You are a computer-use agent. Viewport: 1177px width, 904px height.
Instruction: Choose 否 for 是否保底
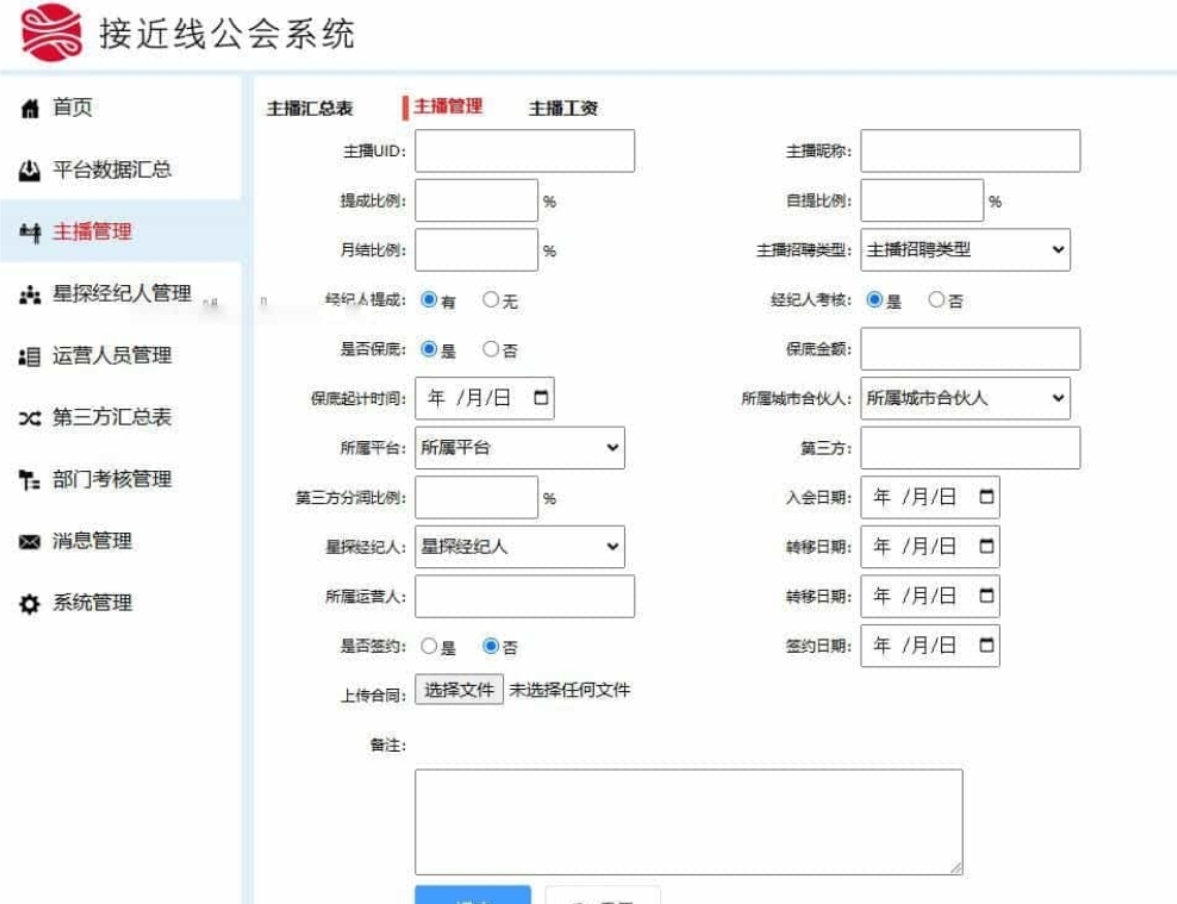click(x=491, y=349)
